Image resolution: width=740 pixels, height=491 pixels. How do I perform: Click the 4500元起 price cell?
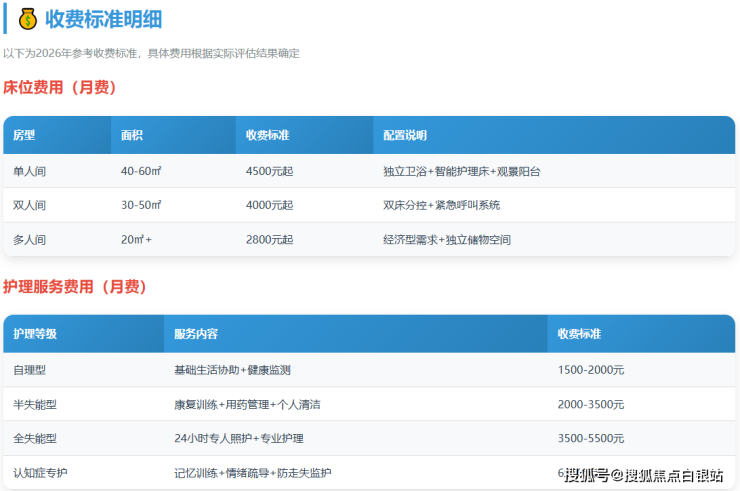pos(269,171)
